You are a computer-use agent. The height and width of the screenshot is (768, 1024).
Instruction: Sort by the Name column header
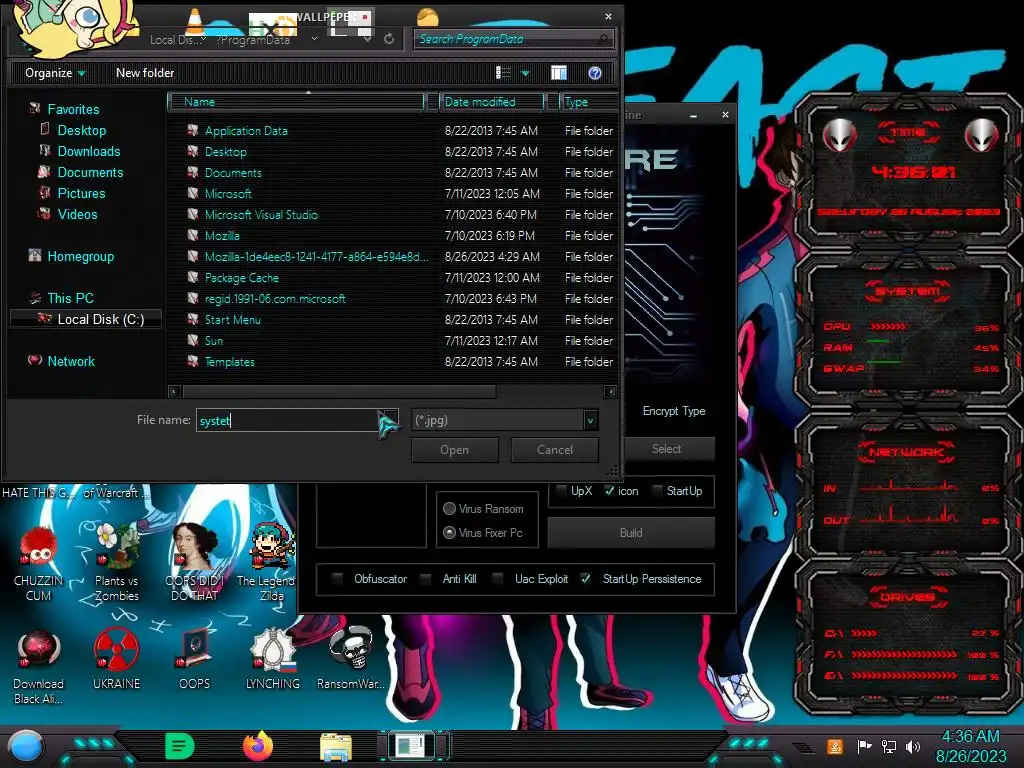(296, 102)
